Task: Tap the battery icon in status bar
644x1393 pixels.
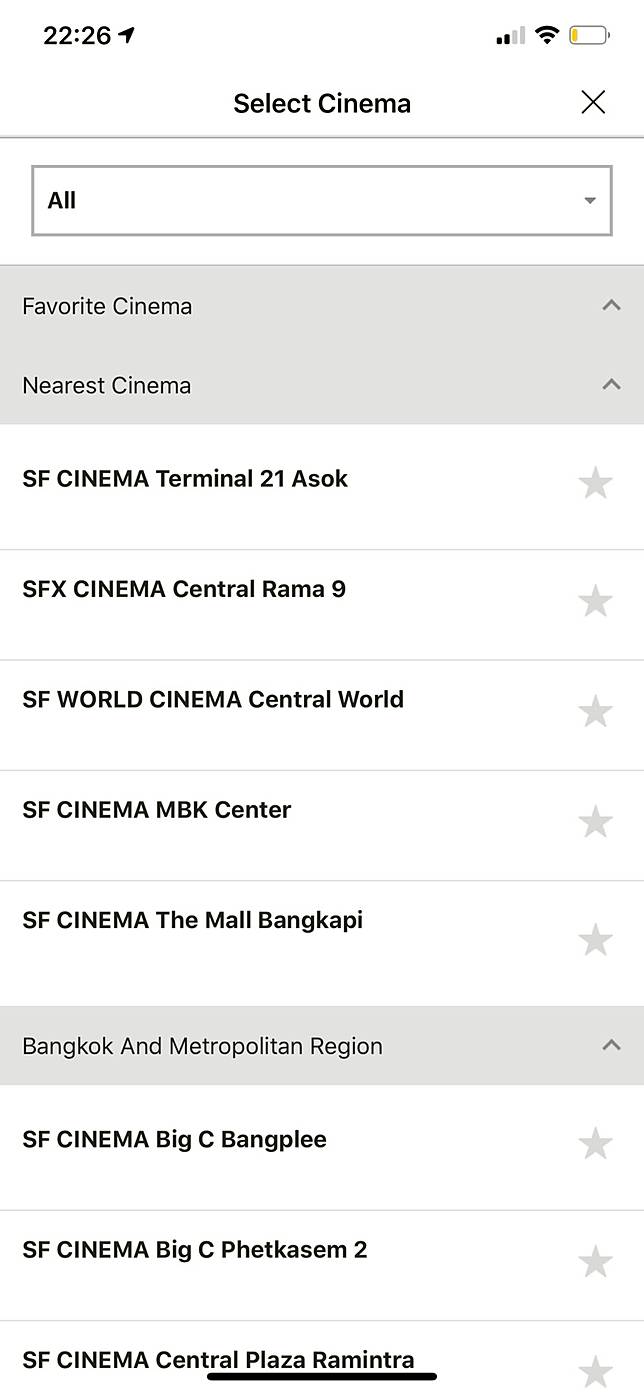Action: [x=588, y=36]
